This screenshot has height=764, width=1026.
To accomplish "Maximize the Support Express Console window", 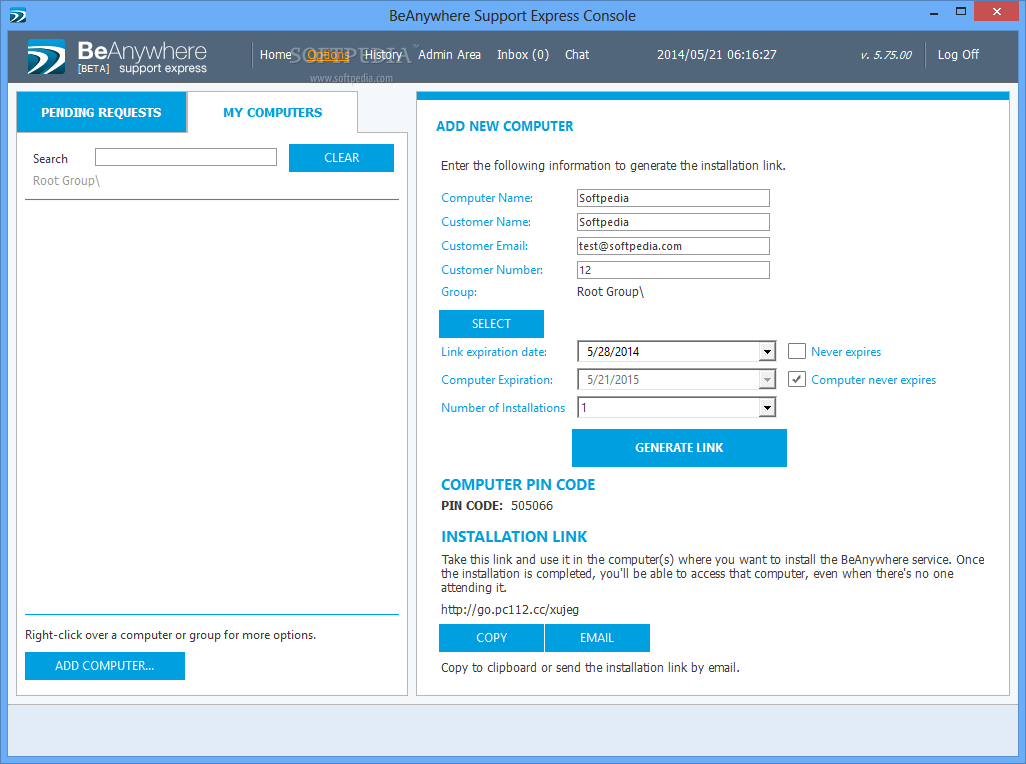I will (x=961, y=12).
